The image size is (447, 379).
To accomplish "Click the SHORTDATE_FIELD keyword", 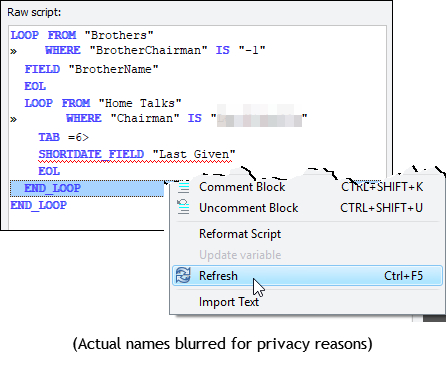I will 91,154.
